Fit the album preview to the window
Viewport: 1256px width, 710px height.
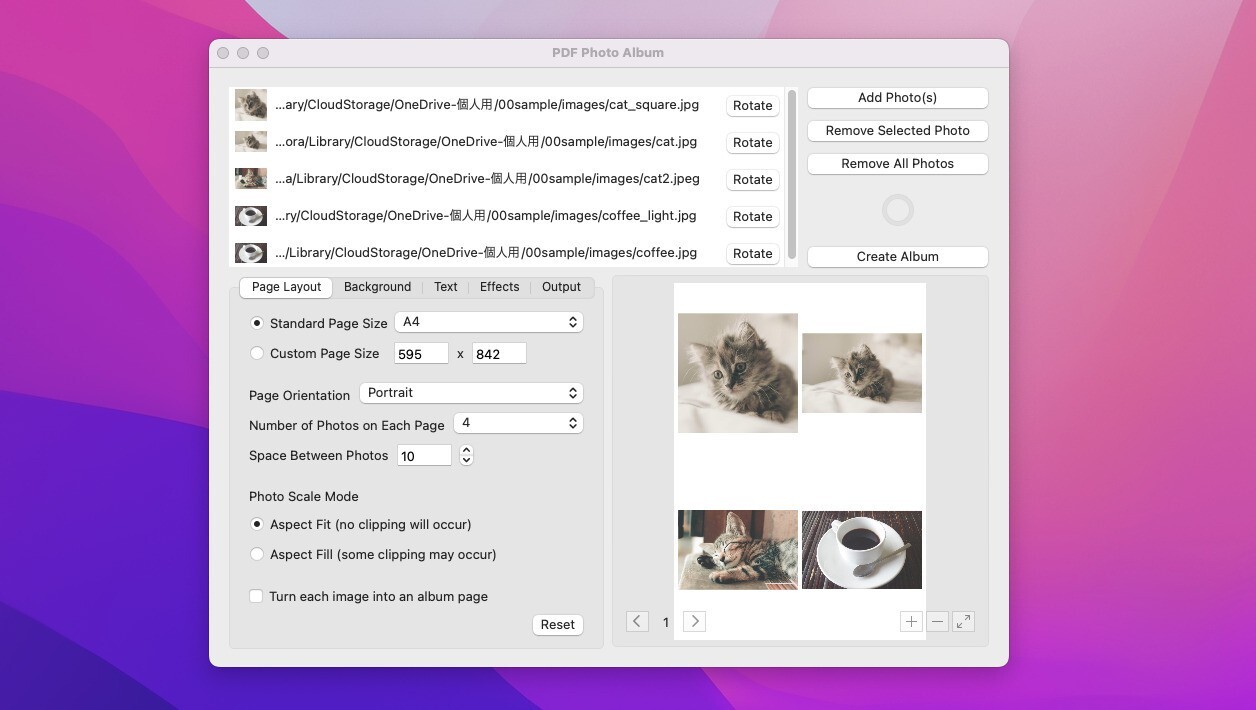coord(963,621)
